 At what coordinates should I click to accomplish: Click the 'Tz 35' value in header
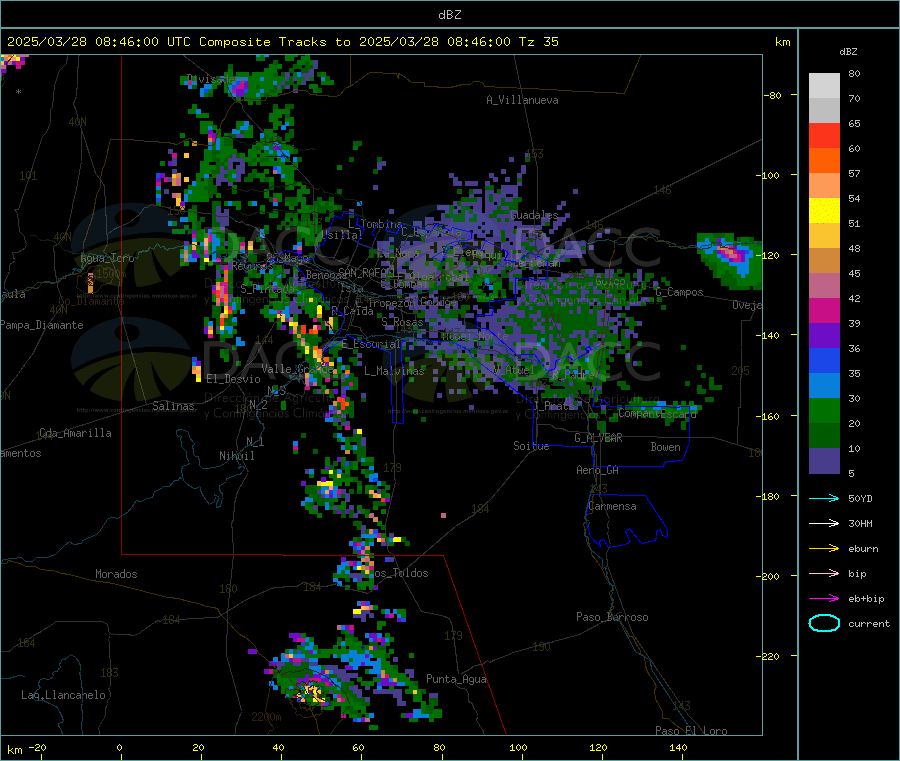pyautogui.click(x=538, y=42)
